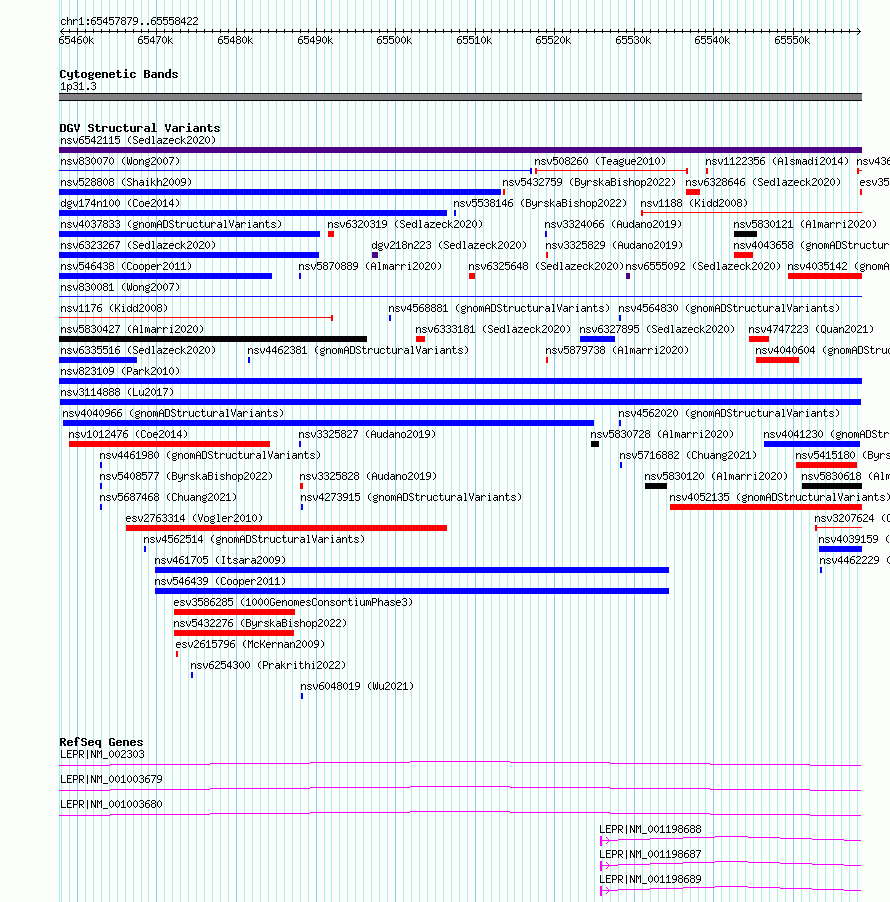
Task: Open nsv5687468 (Chuang2021) label
Action: click(x=168, y=498)
